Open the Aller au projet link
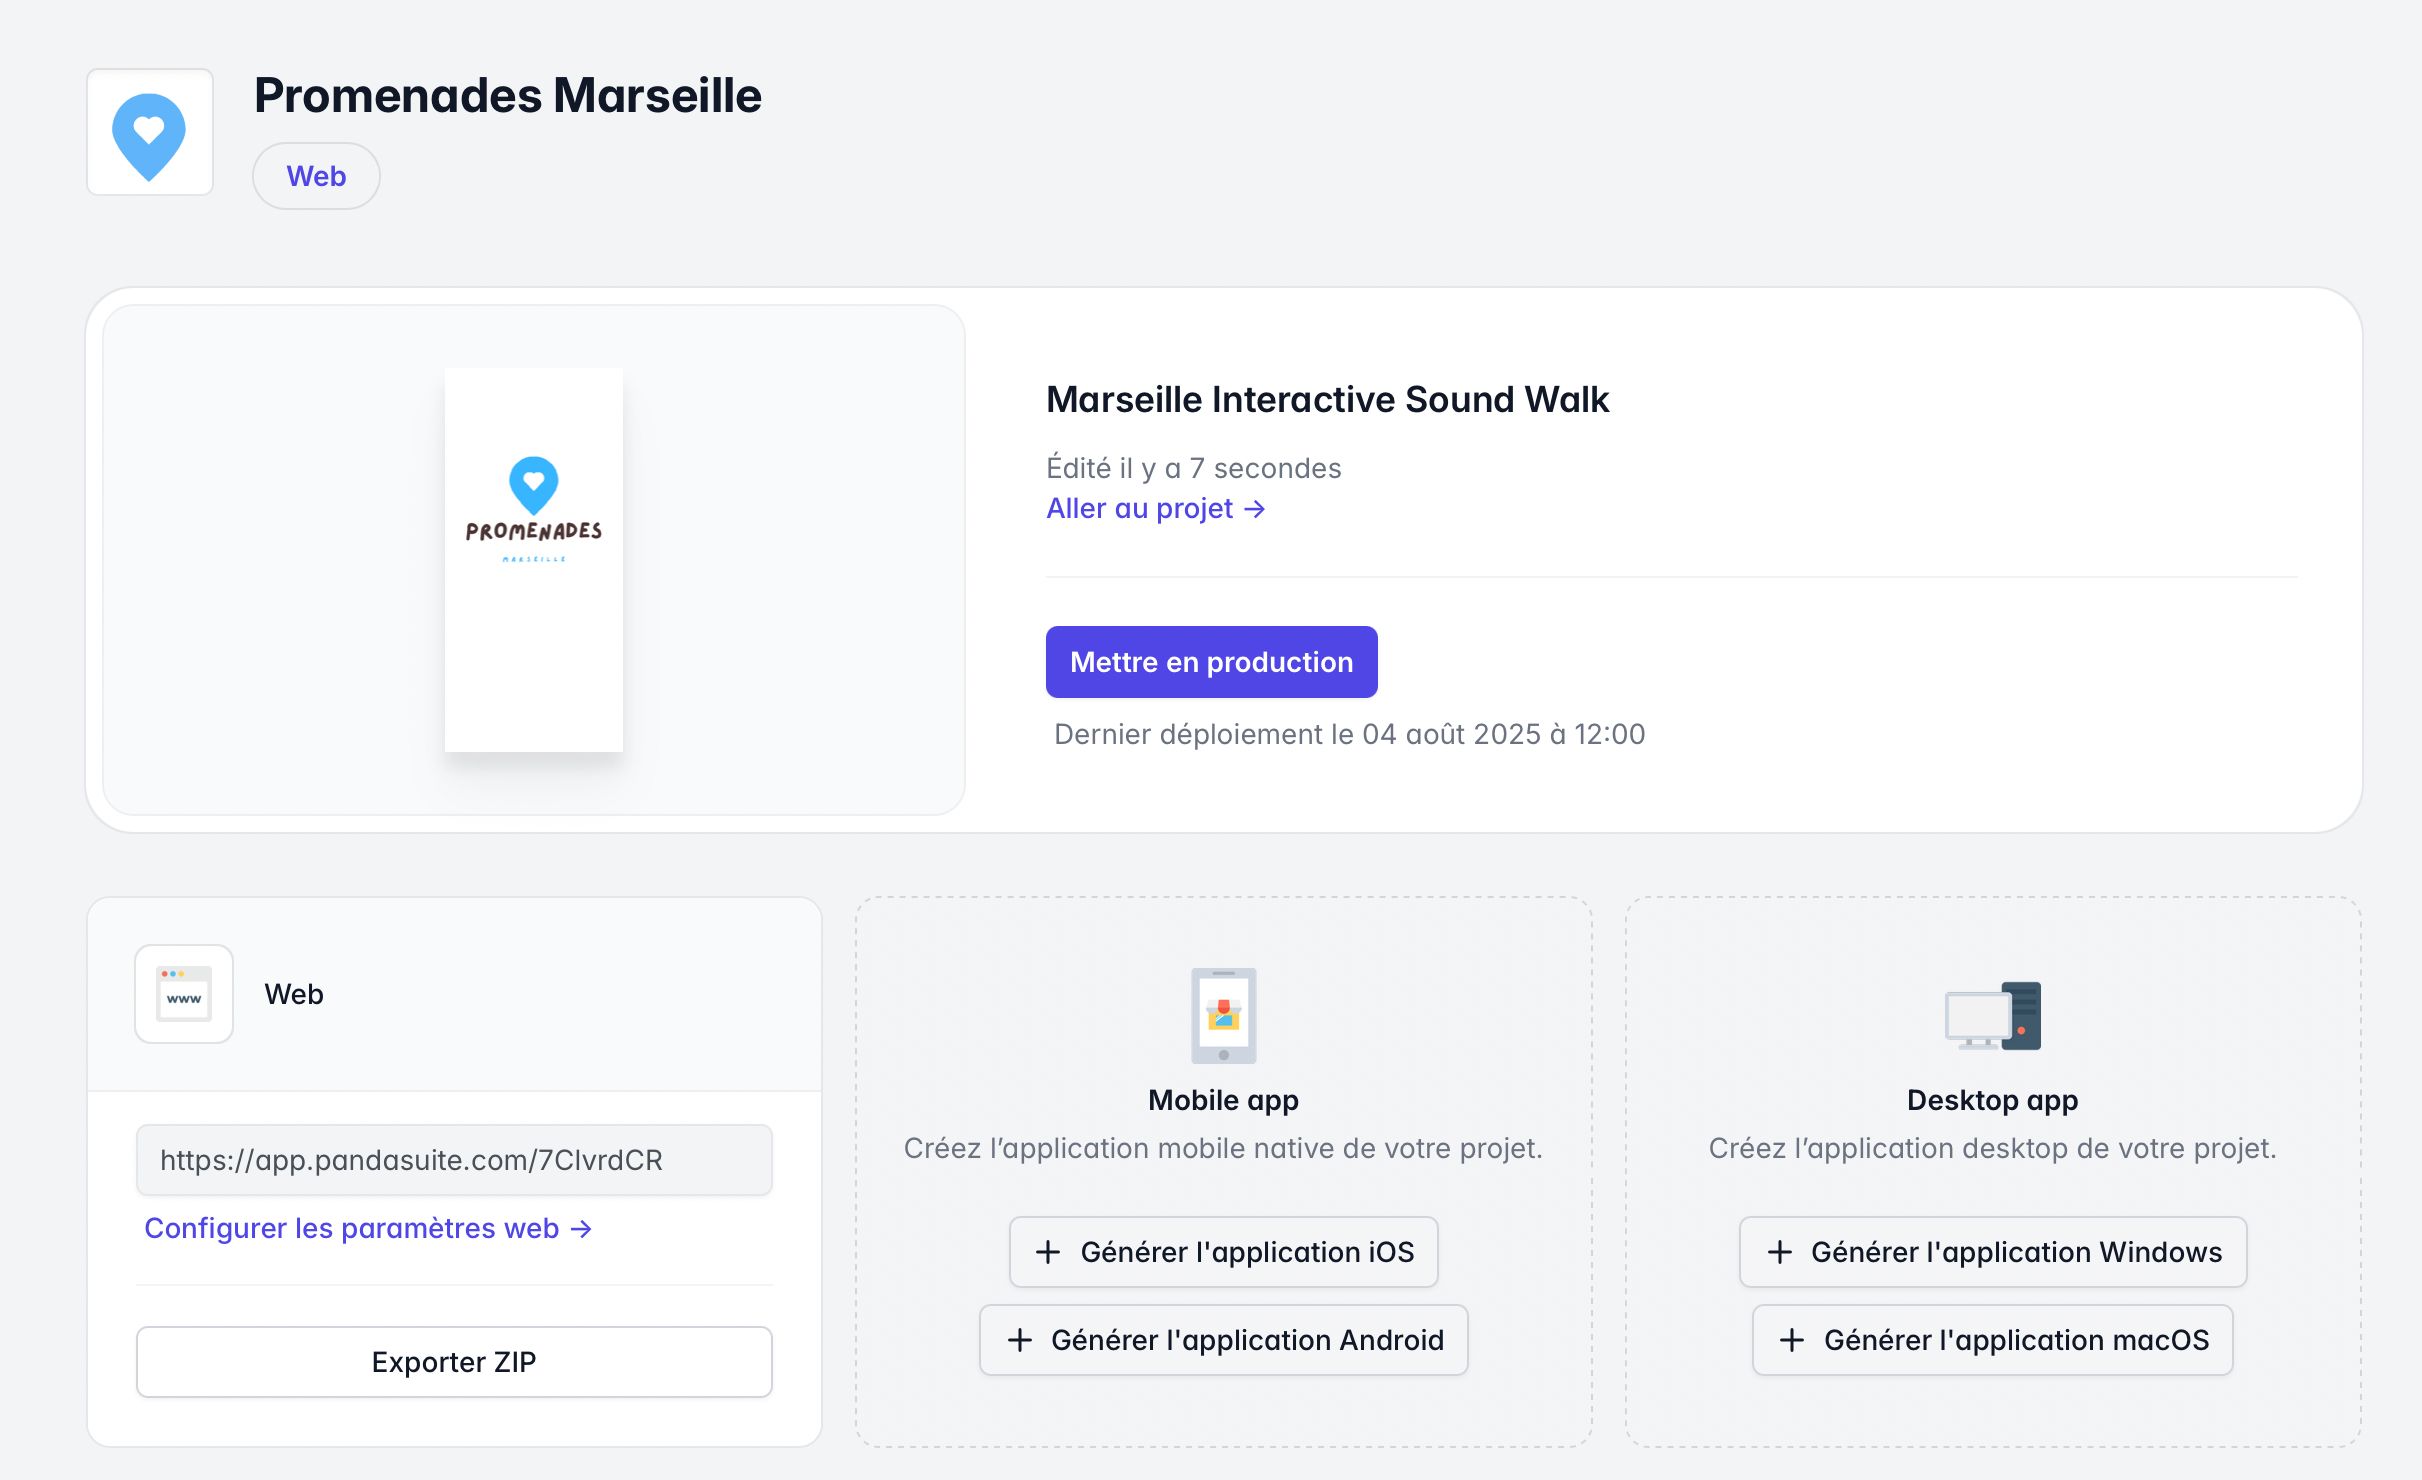2422x1480 pixels. point(1155,509)
